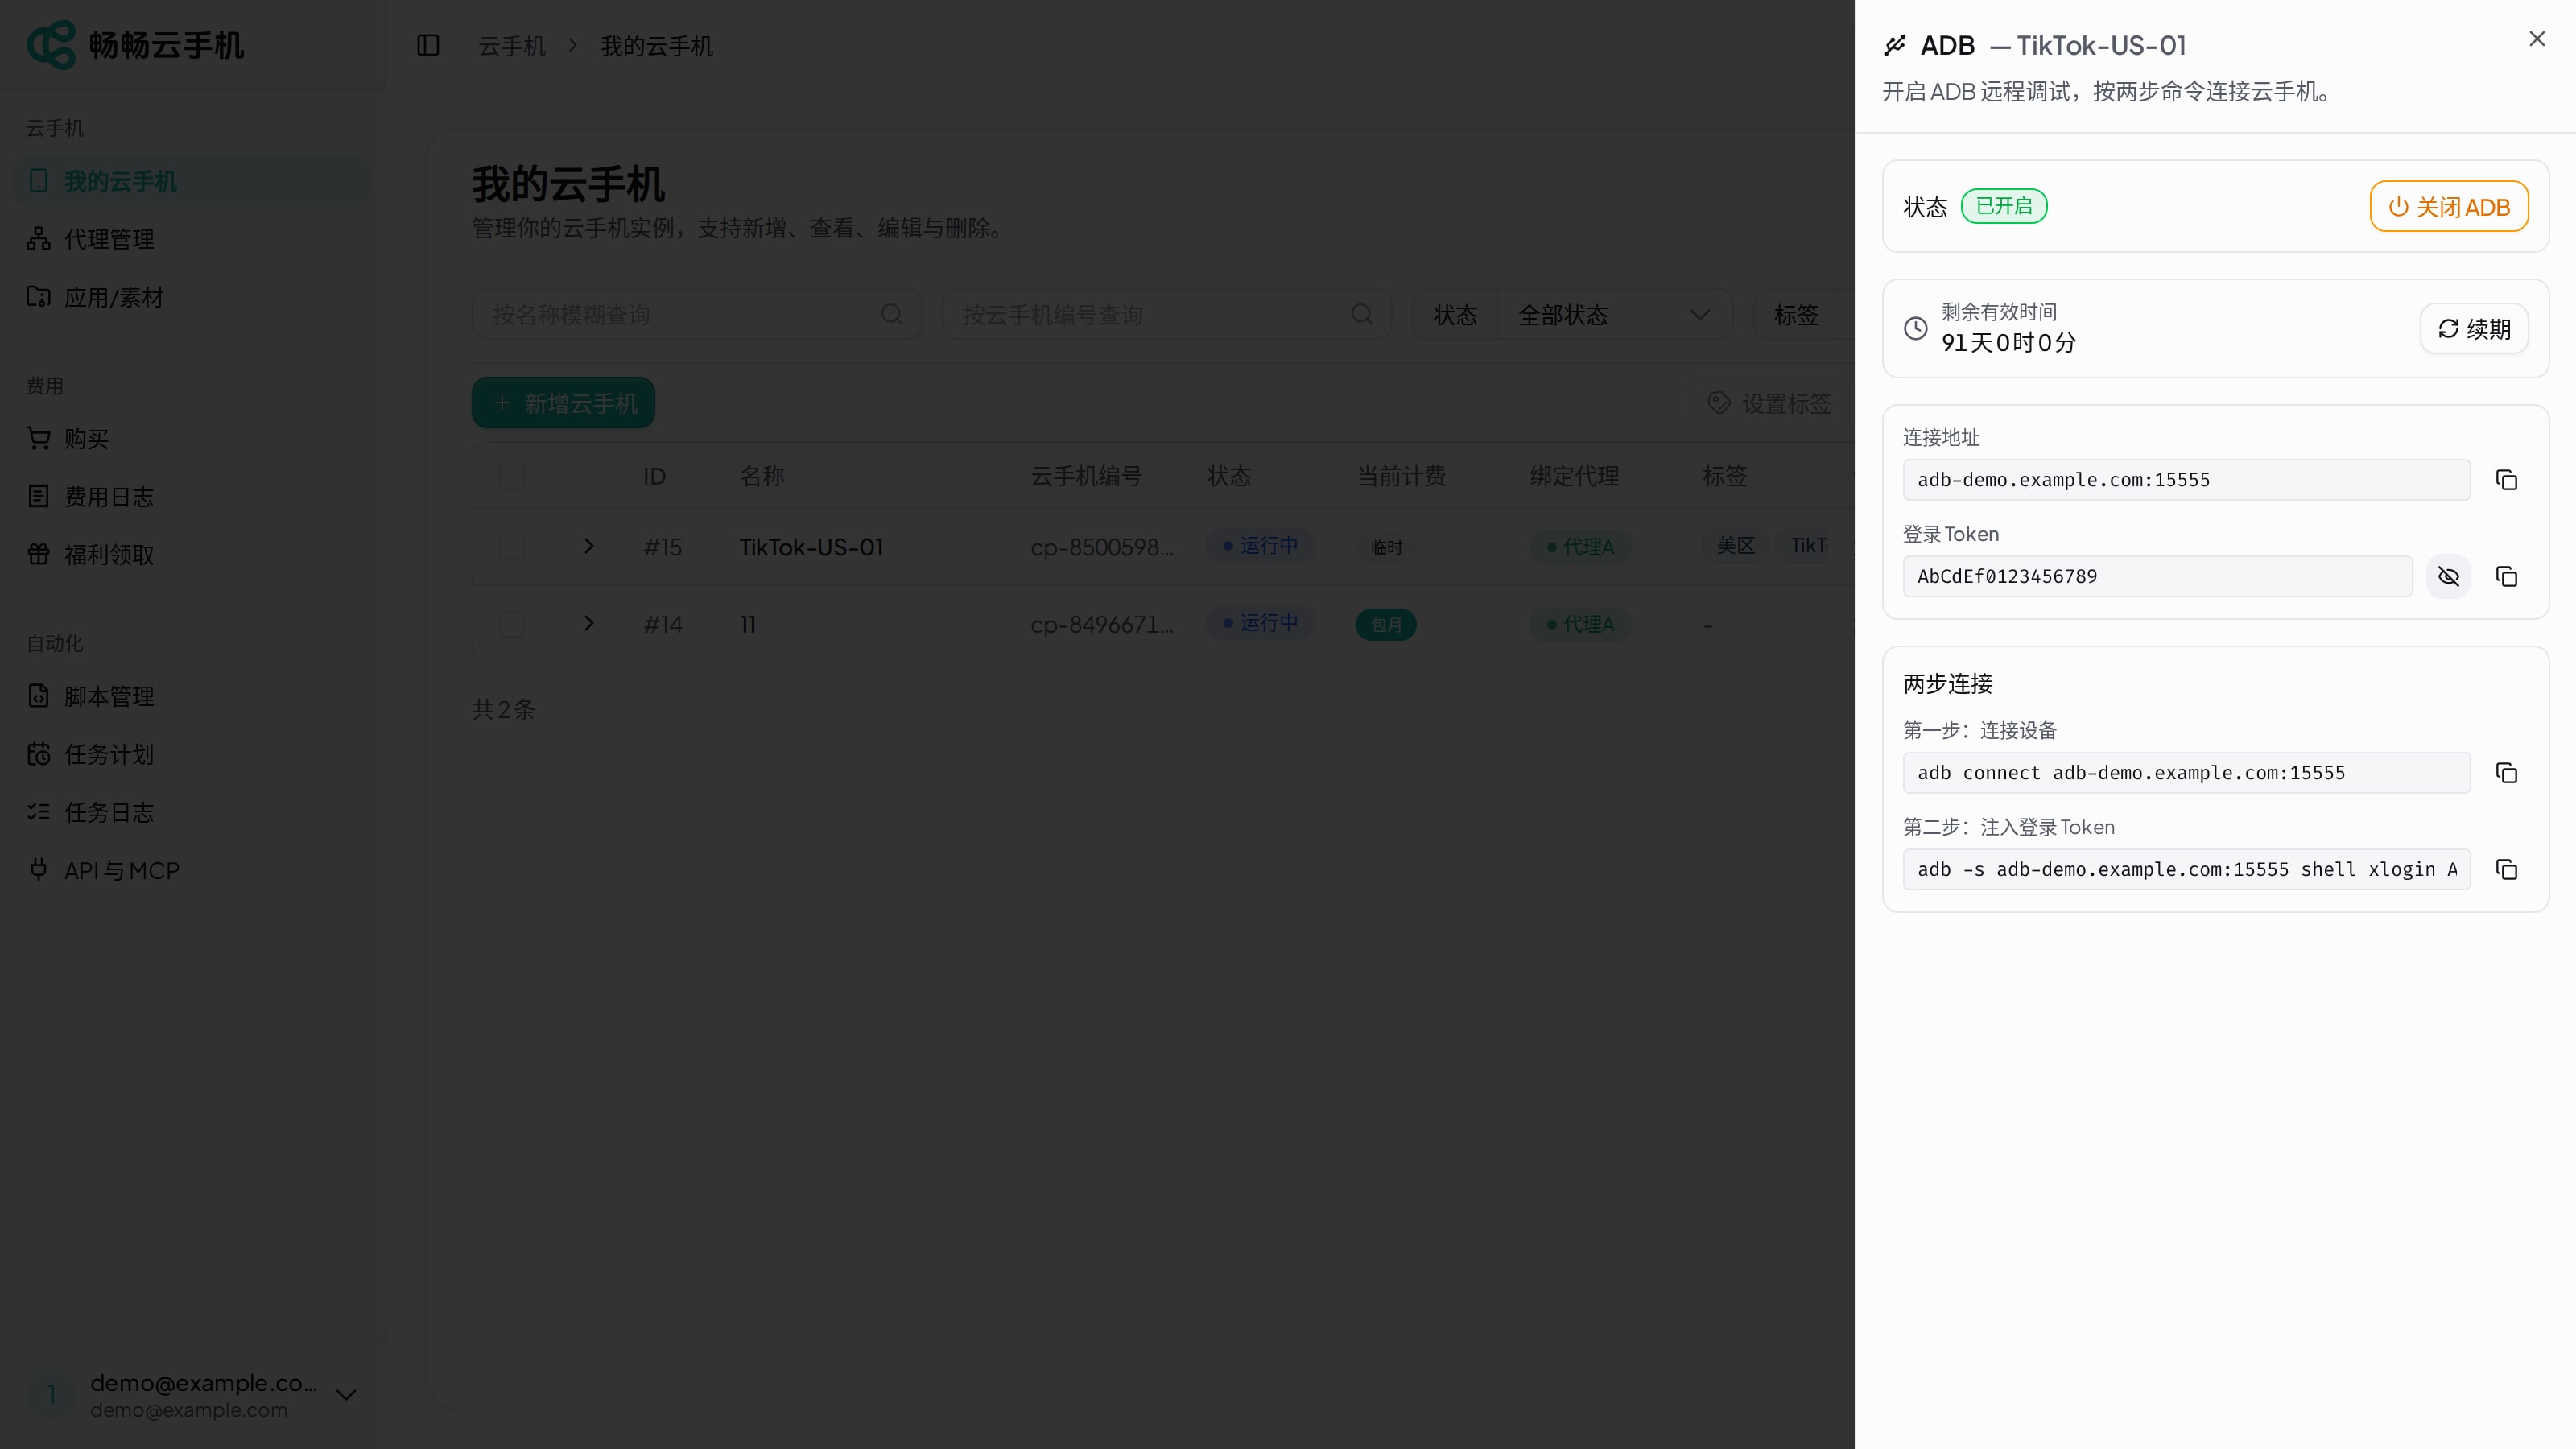This screenshot has height=1449, width=2576.
Task: Expand the demo@example.com account menu
Action: click(192, 1395)
